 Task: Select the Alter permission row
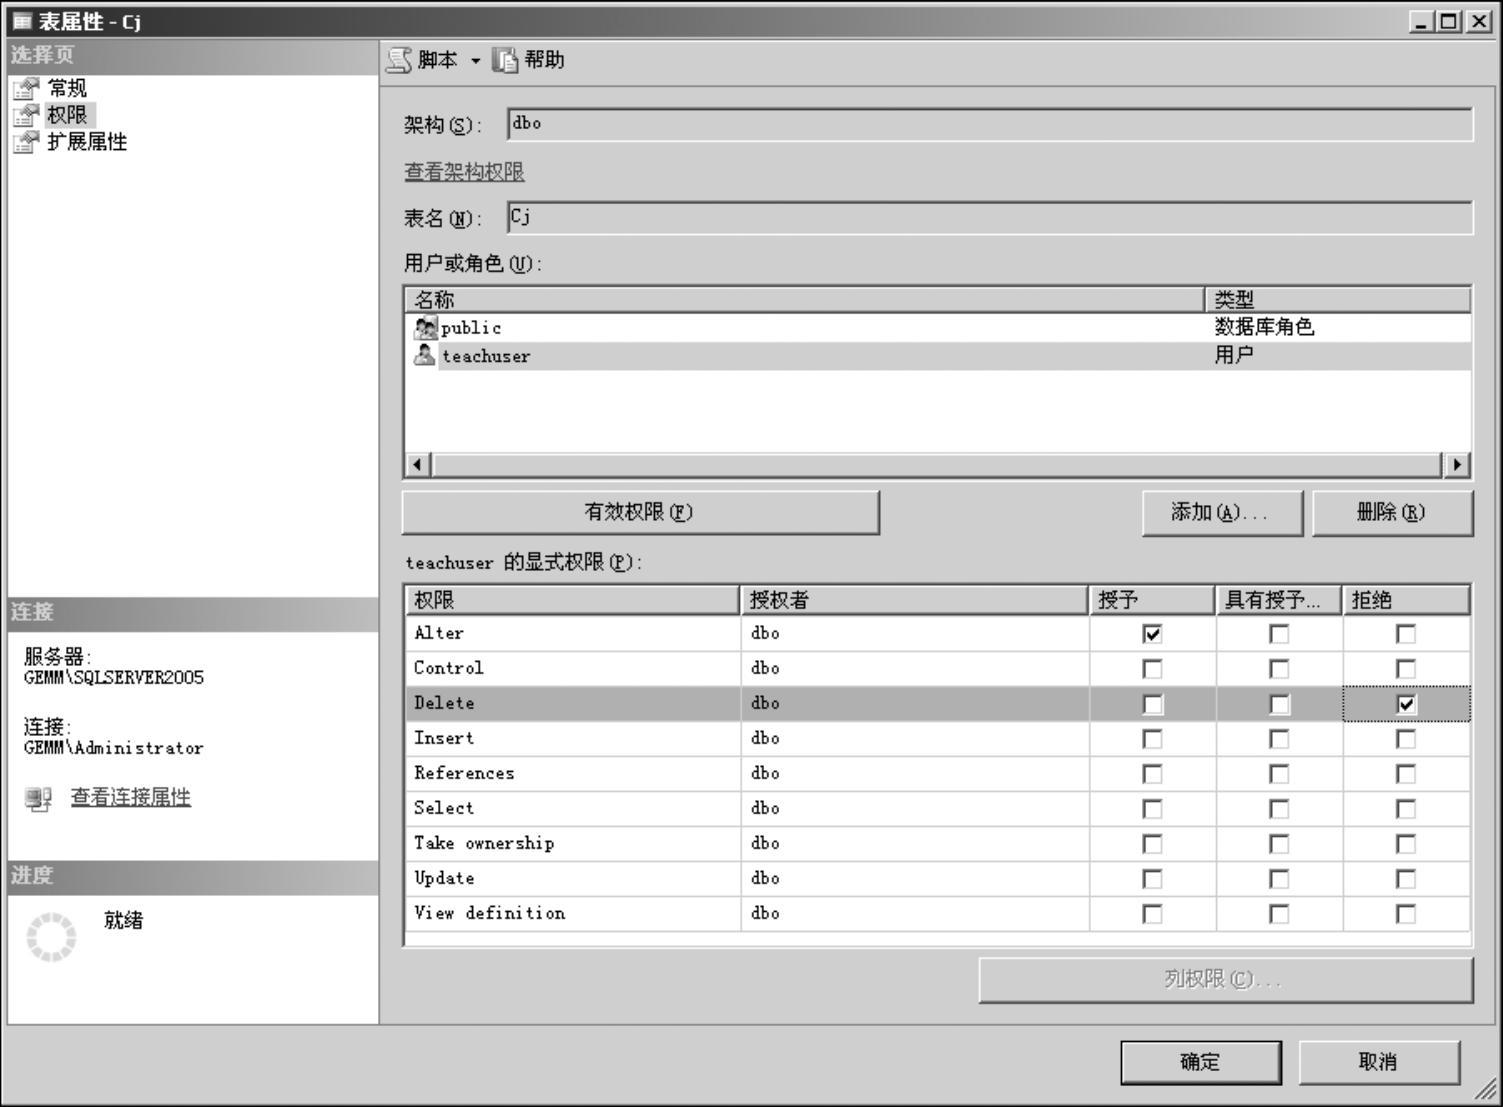pos(938,634)
